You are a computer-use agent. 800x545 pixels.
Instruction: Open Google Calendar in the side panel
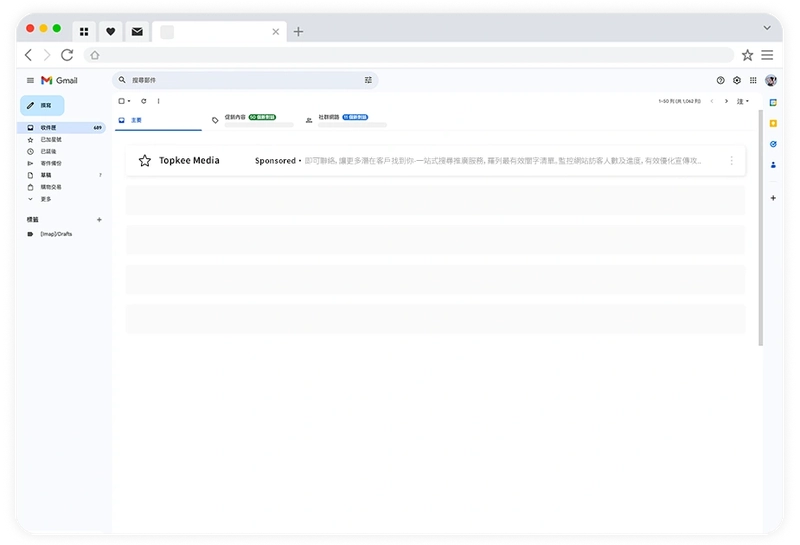click(x=773, y=102)
